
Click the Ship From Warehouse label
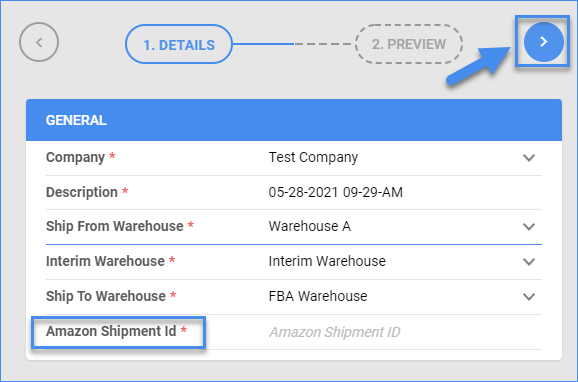(114, 226)
